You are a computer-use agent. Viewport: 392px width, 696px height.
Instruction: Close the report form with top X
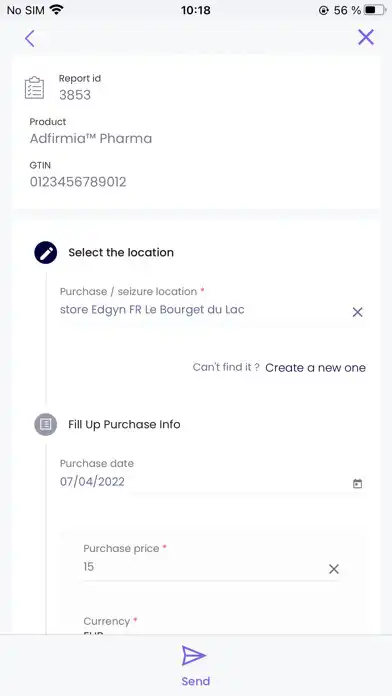point(366,37)
